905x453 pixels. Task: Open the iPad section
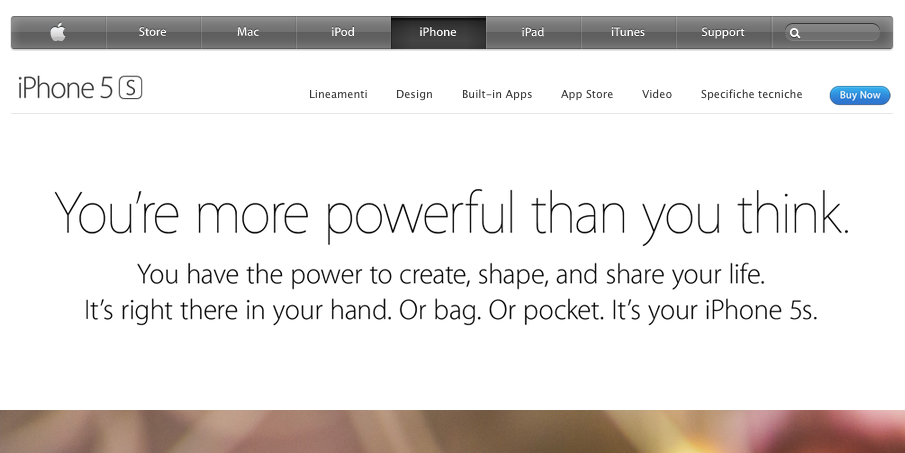533,32
